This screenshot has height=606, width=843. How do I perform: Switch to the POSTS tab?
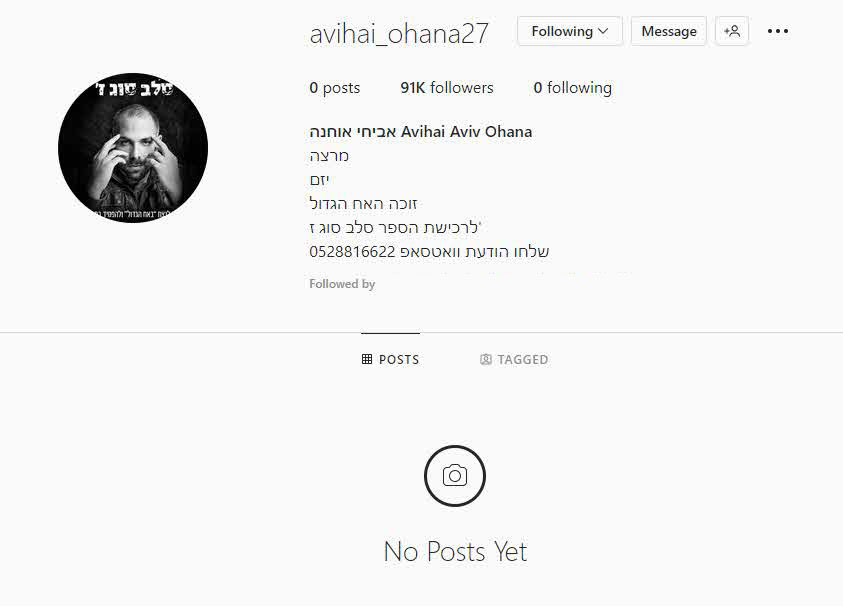pos(390,359)
